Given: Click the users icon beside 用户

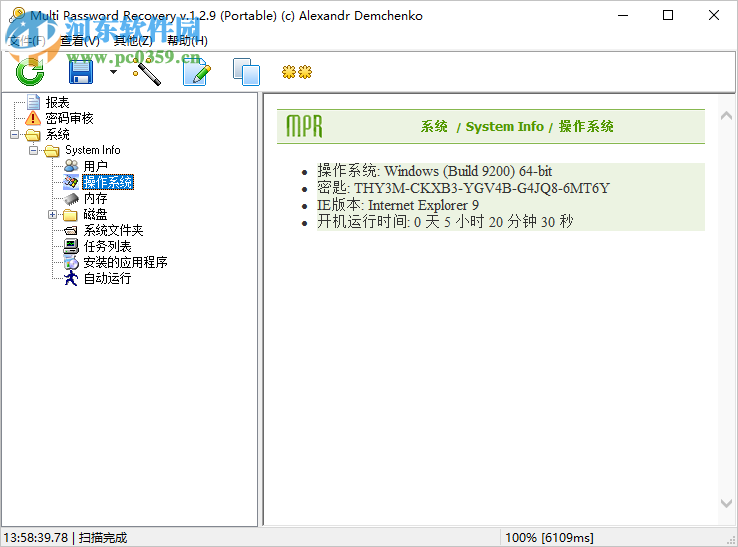Looking at the screenshot, I should point(71,166).
